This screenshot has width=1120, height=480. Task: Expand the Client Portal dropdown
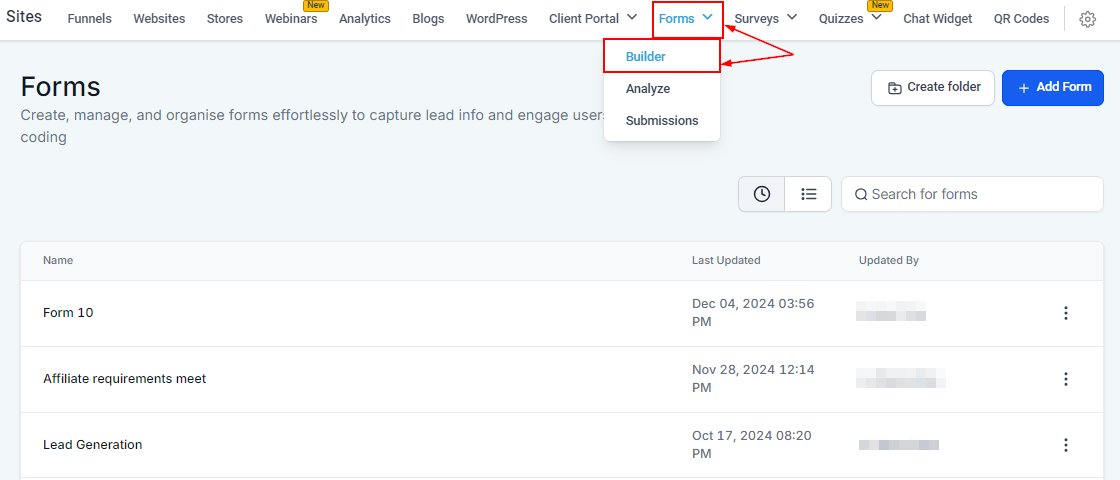coord(632,17)
